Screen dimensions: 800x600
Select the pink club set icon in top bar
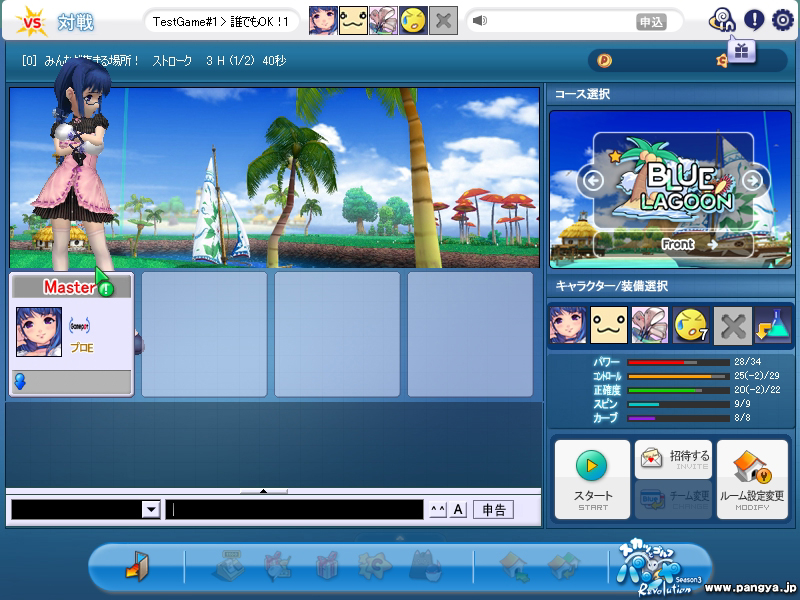tap(383, 20)
